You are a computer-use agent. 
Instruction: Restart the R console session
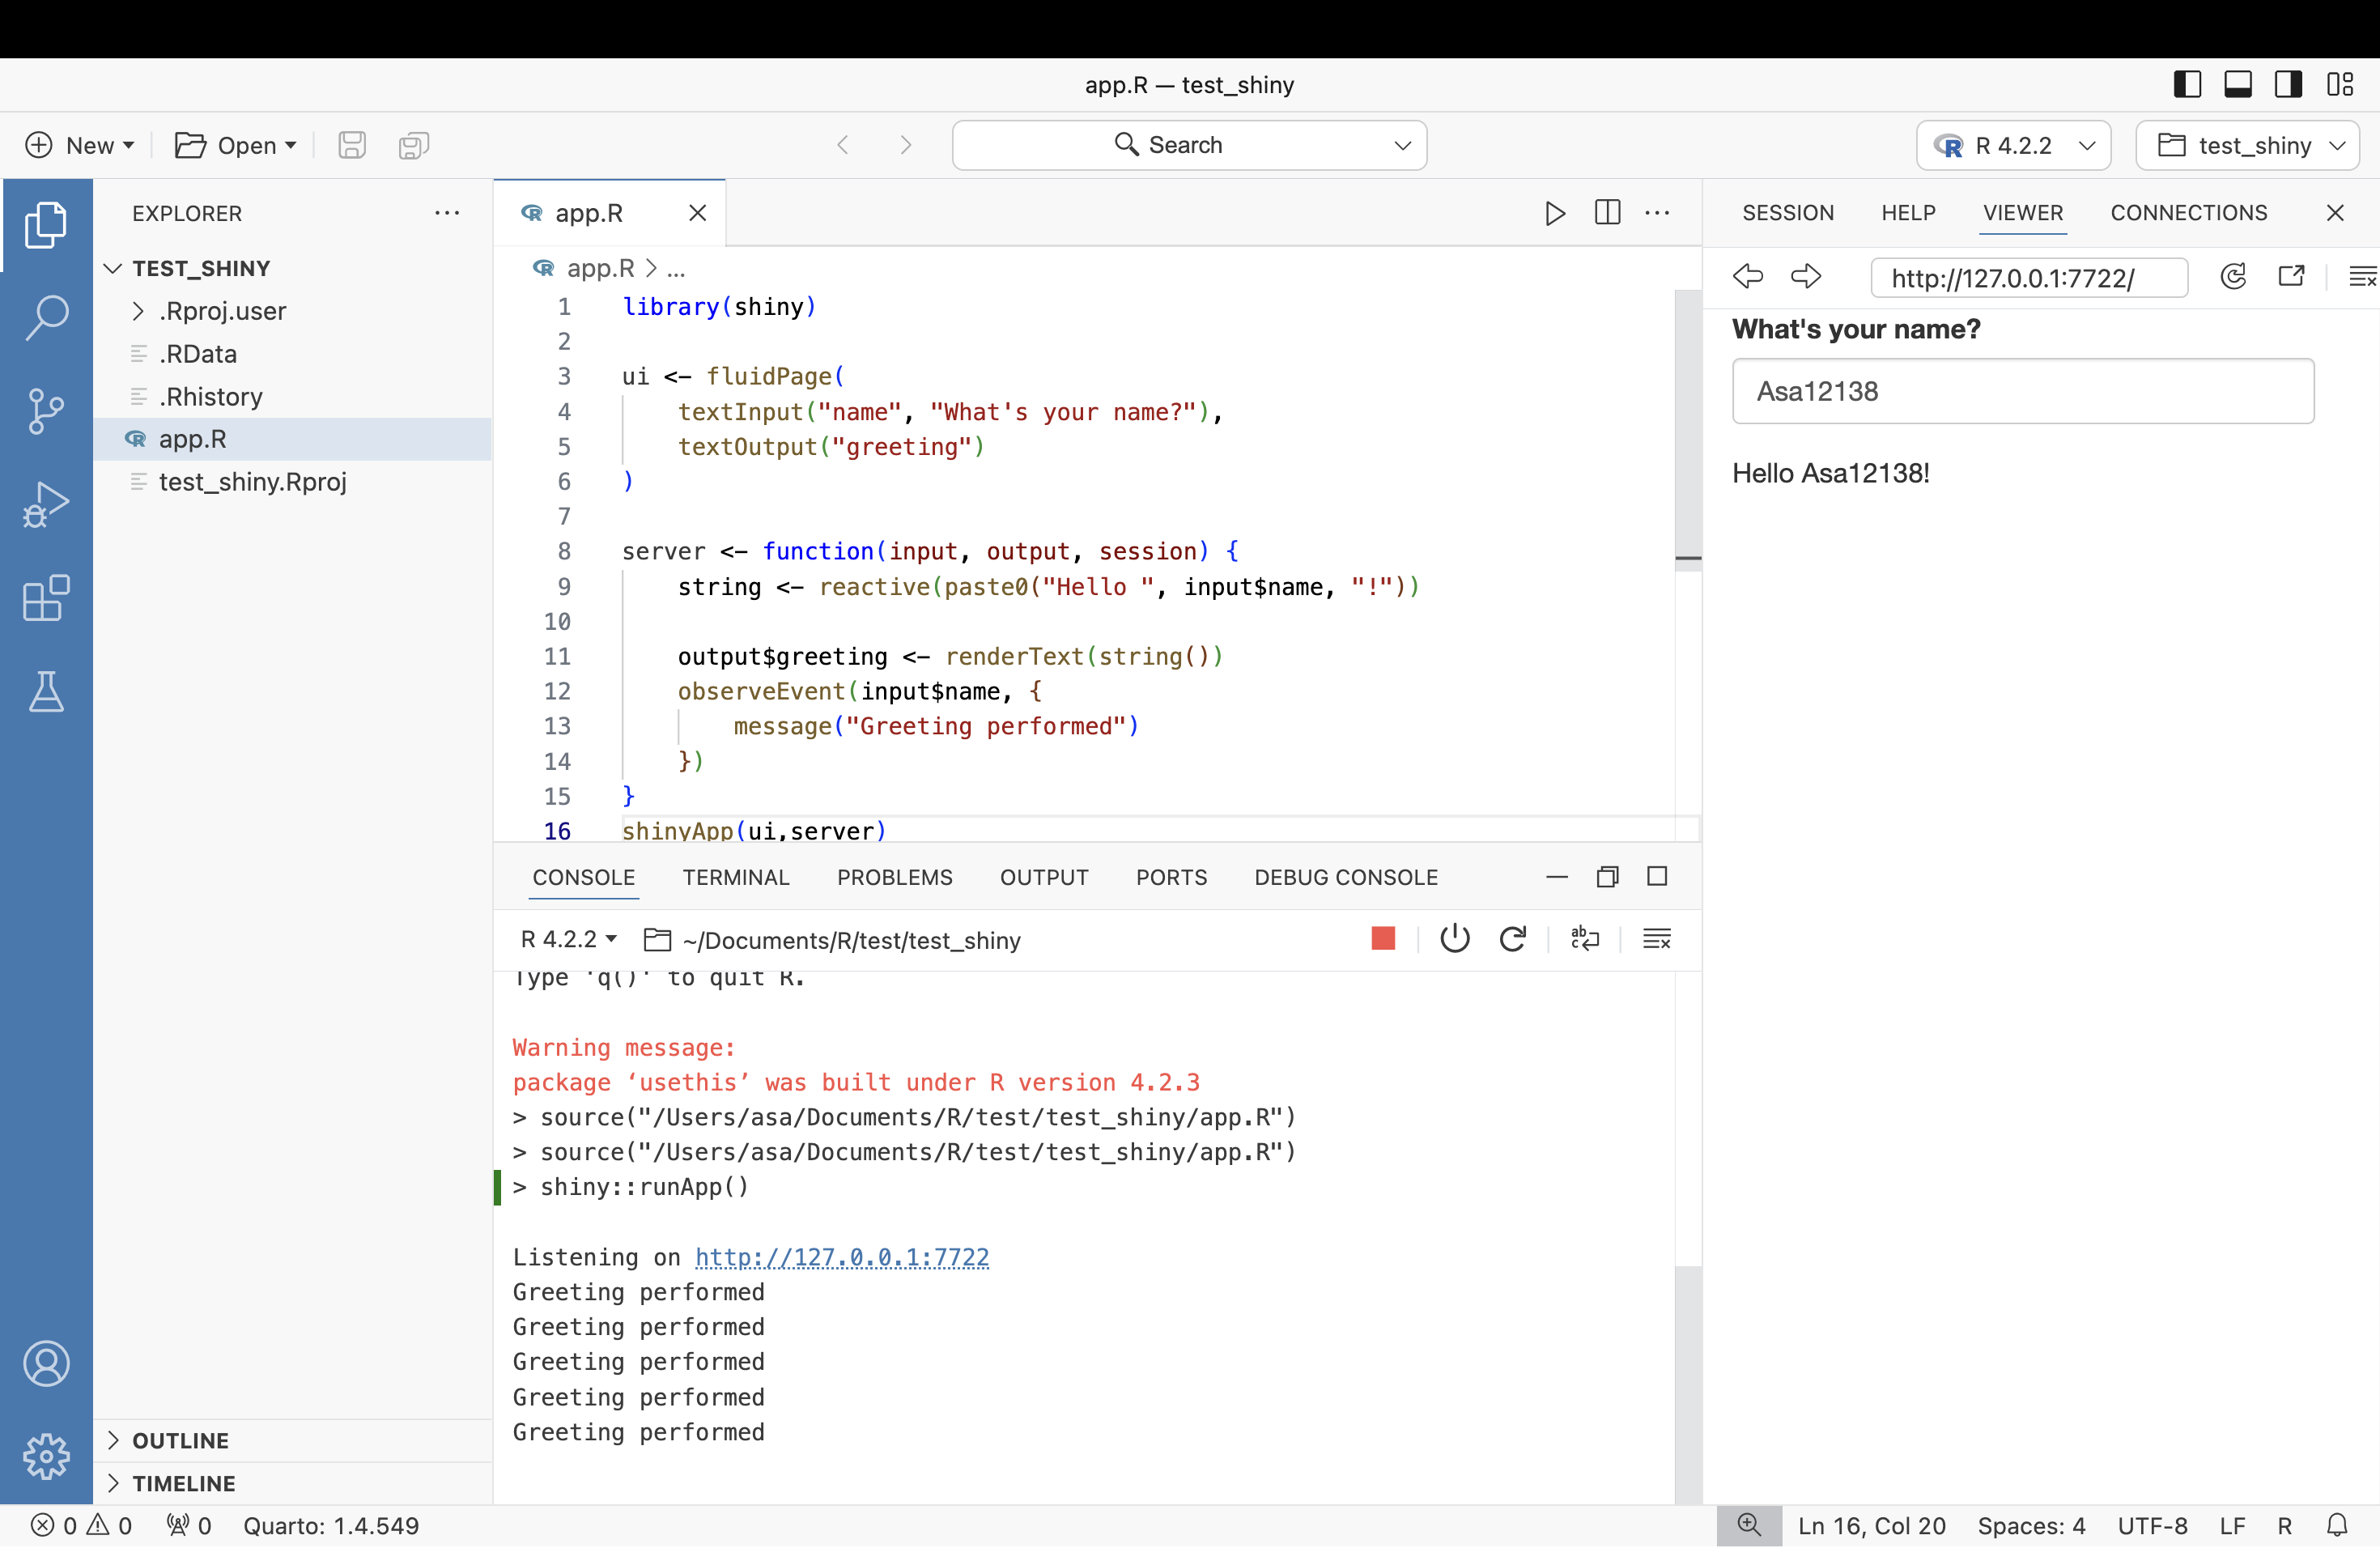pos(1512,938)
